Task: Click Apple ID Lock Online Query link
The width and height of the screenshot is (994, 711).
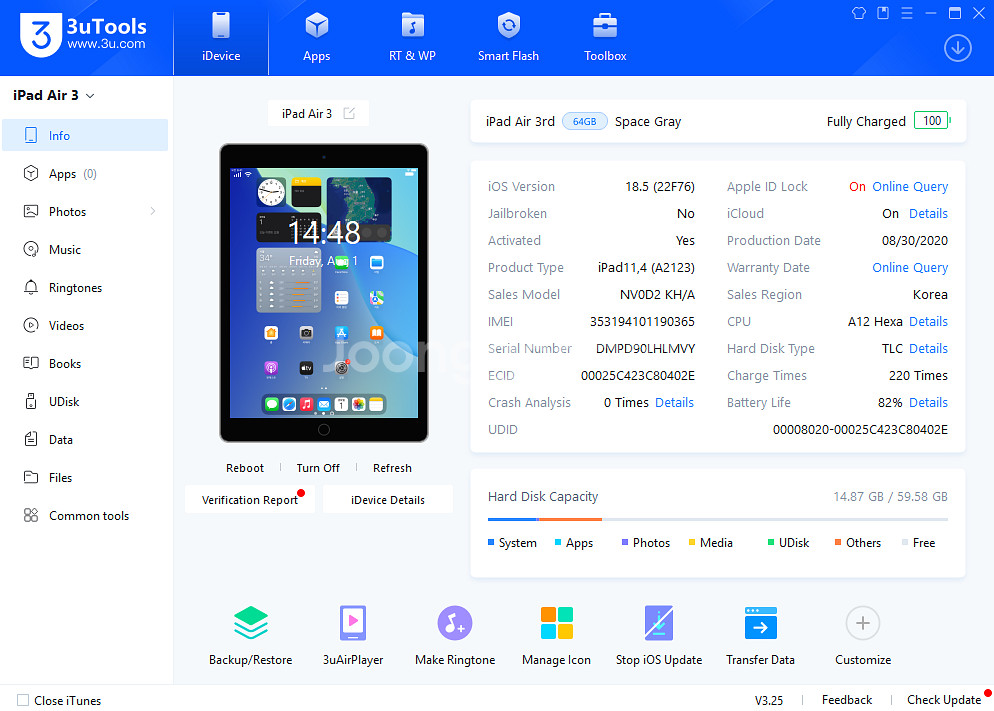Action: (x=910, y=186)
